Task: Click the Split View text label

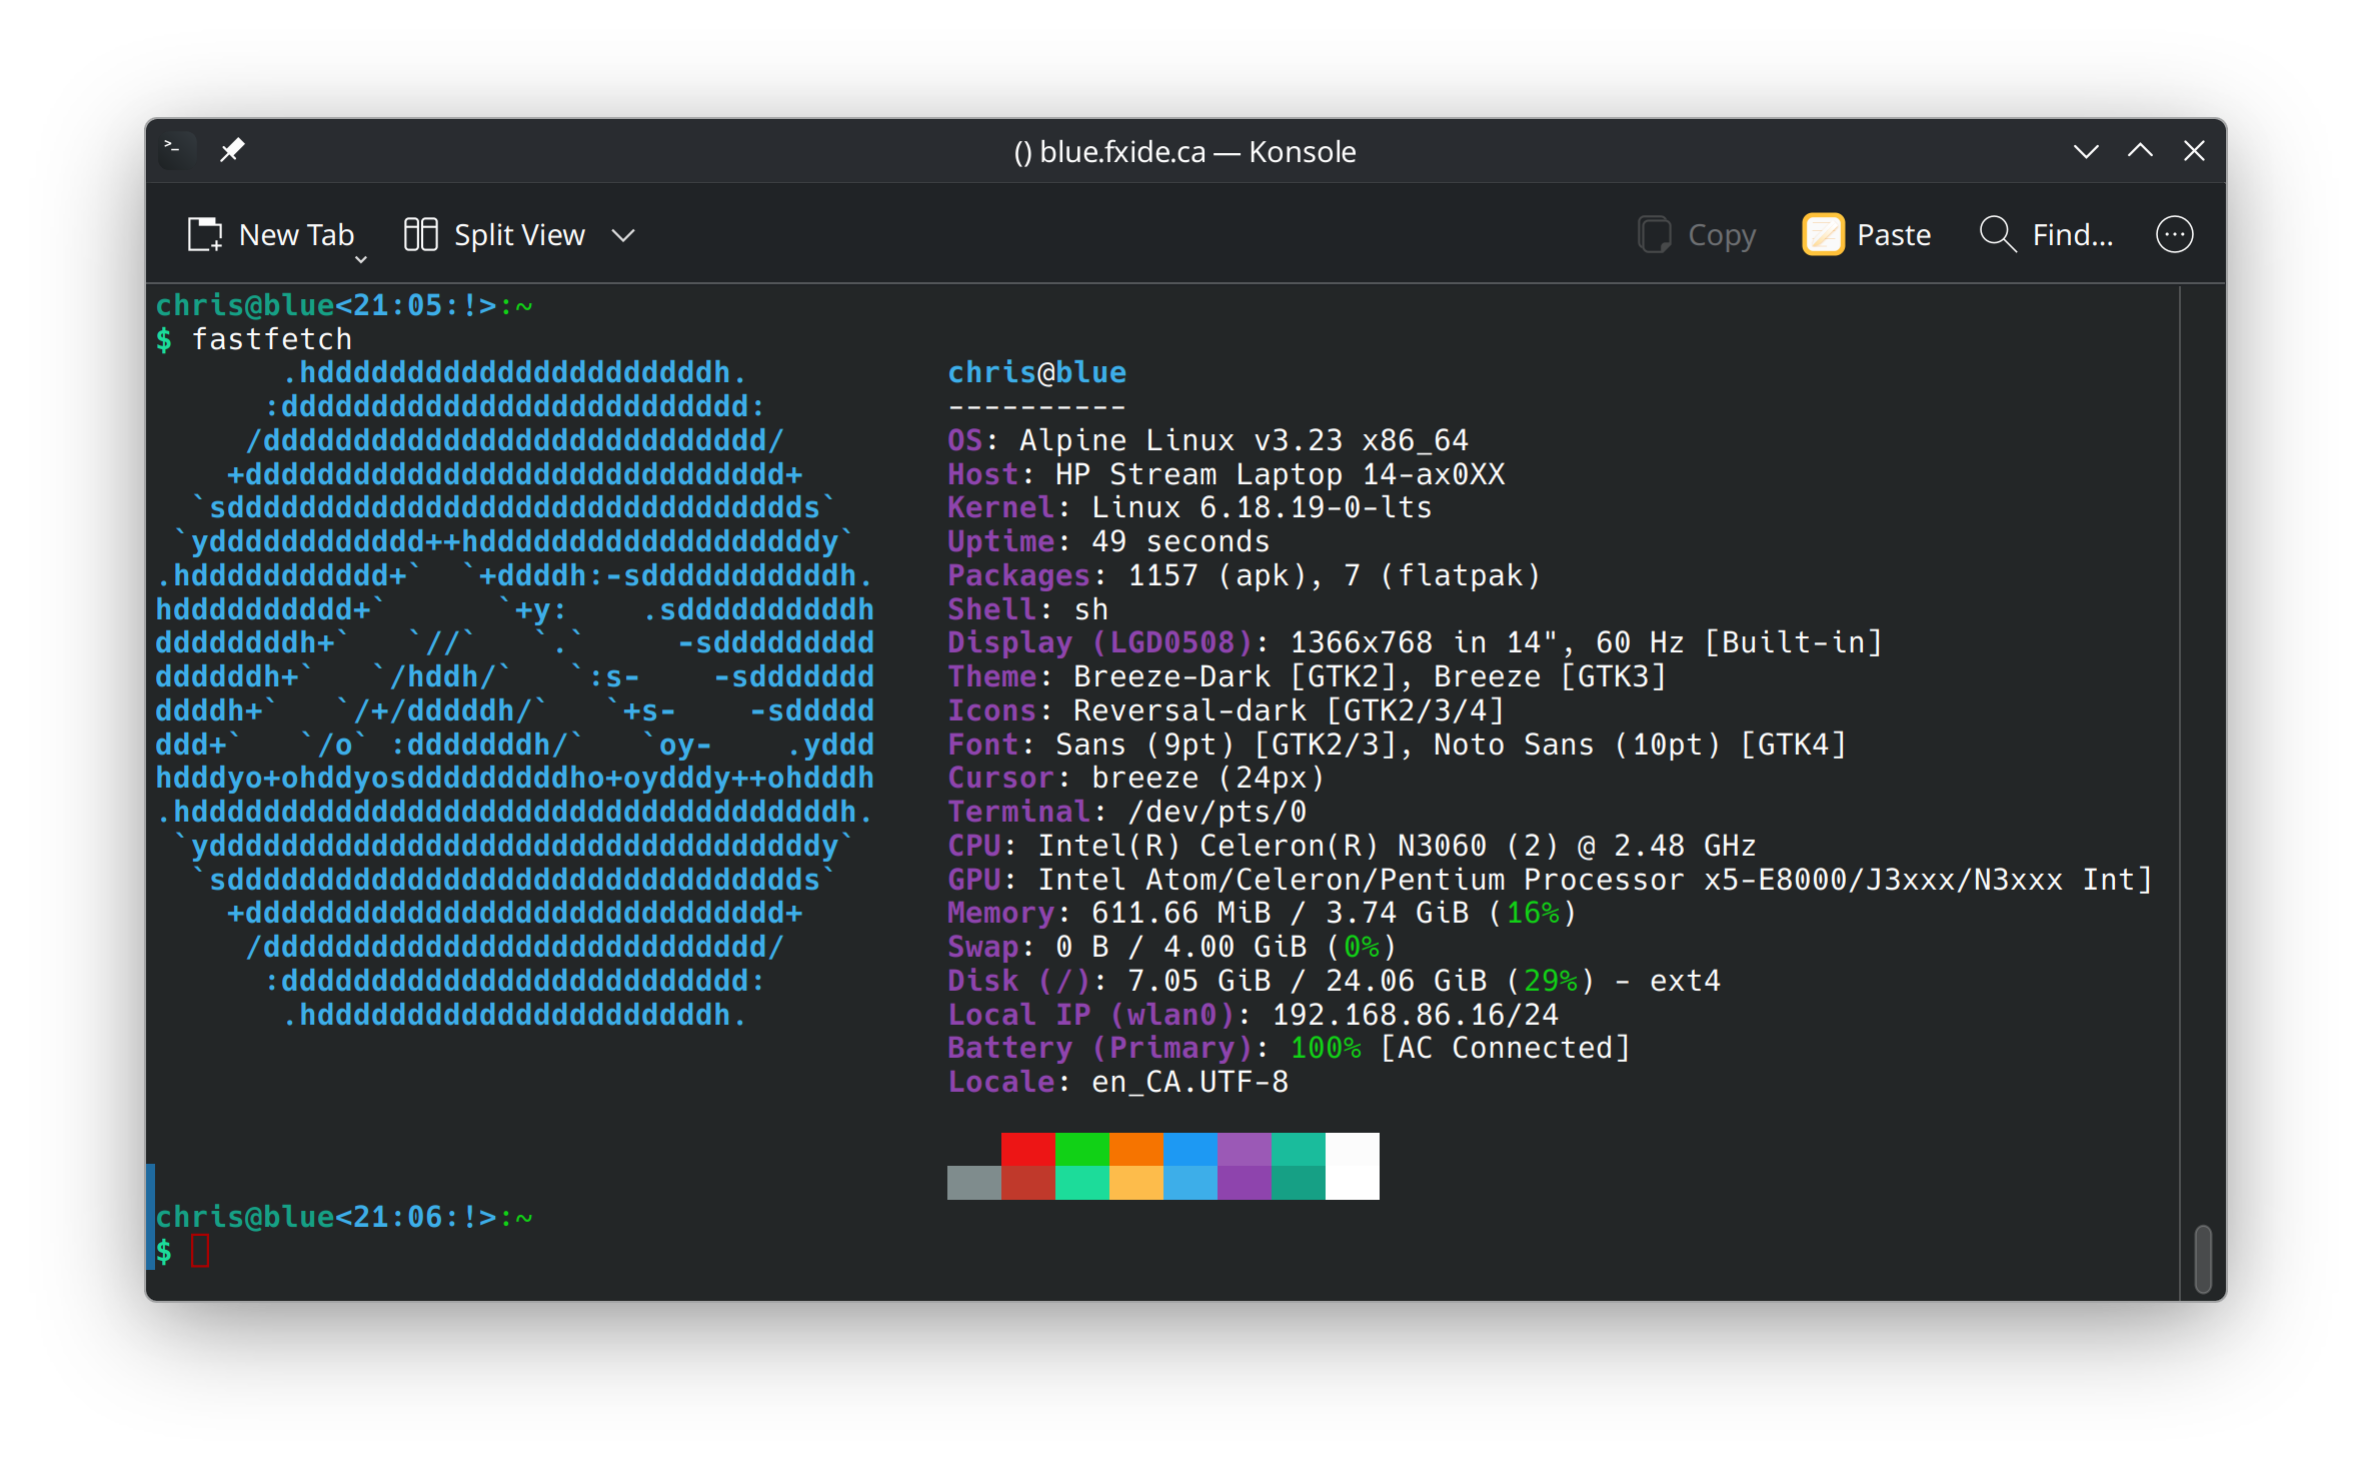Action: [519, 235]
